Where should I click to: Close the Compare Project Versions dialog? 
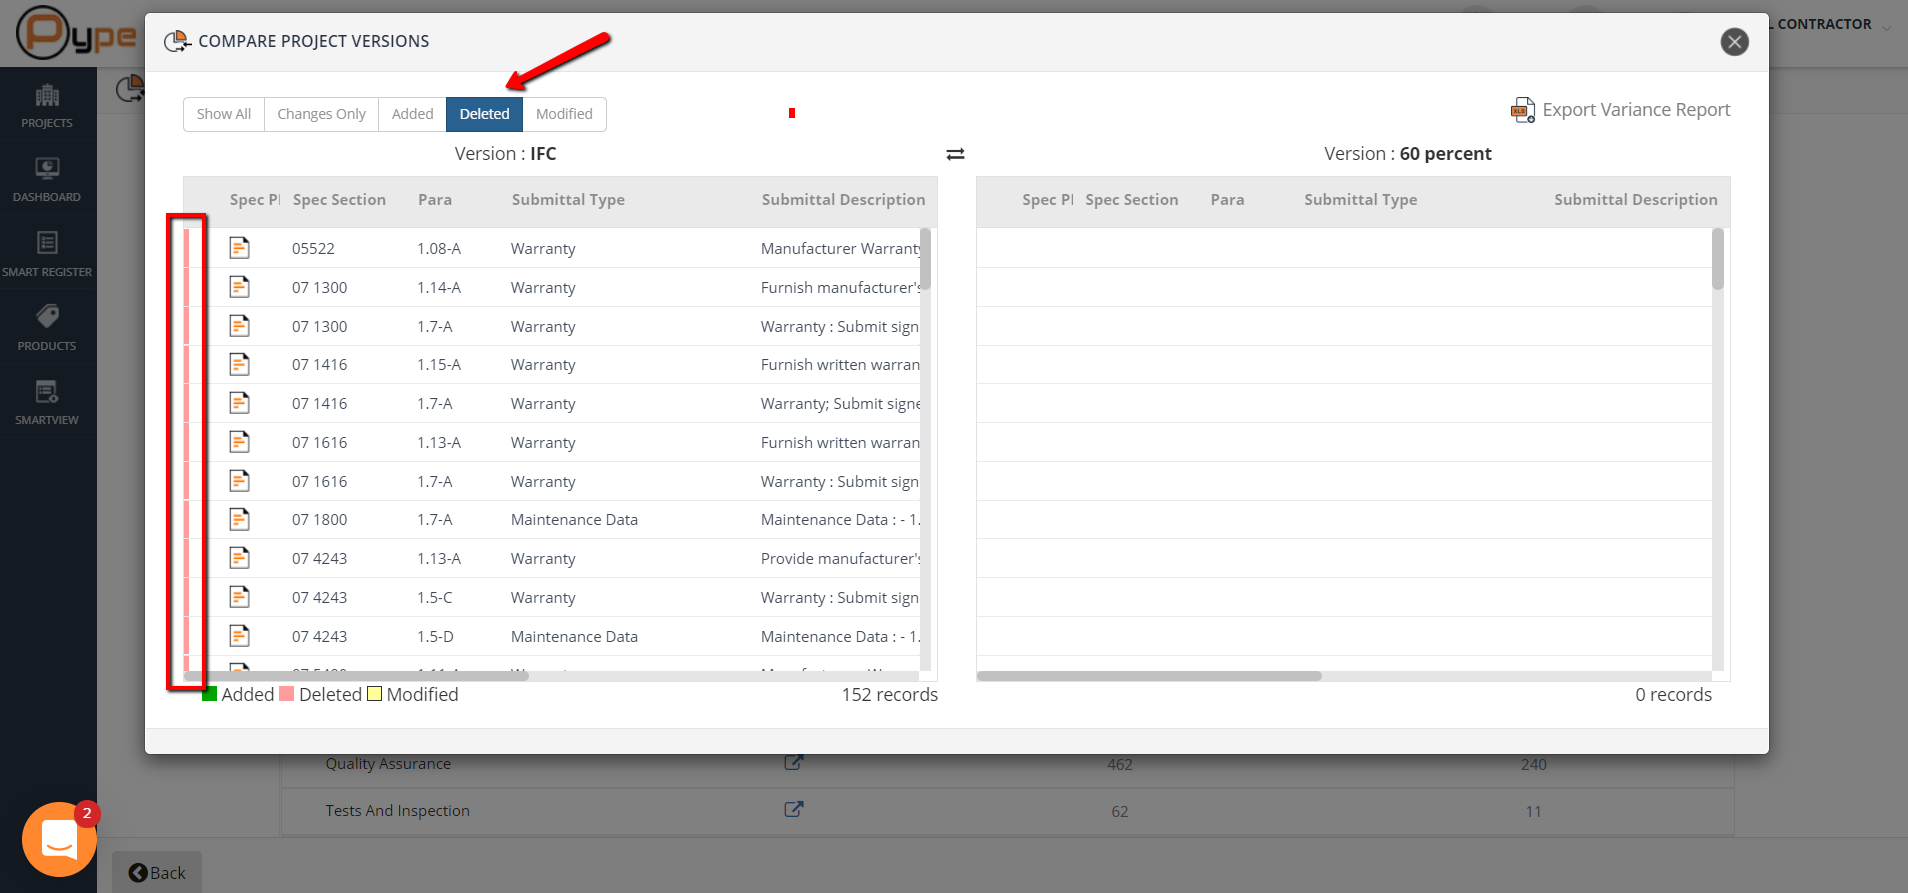[x=1735, y=41]
